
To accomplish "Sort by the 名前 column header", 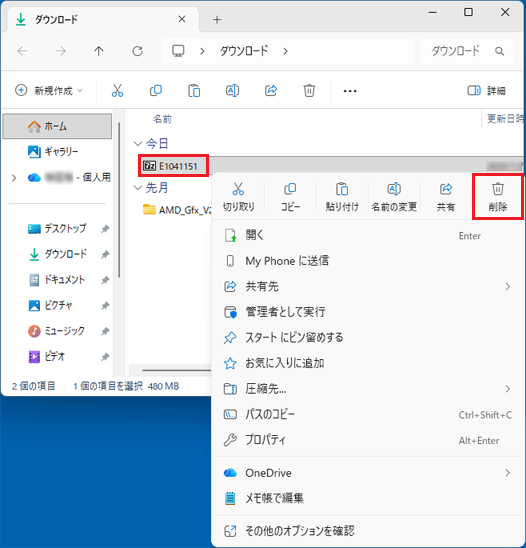I will (162, 119).
